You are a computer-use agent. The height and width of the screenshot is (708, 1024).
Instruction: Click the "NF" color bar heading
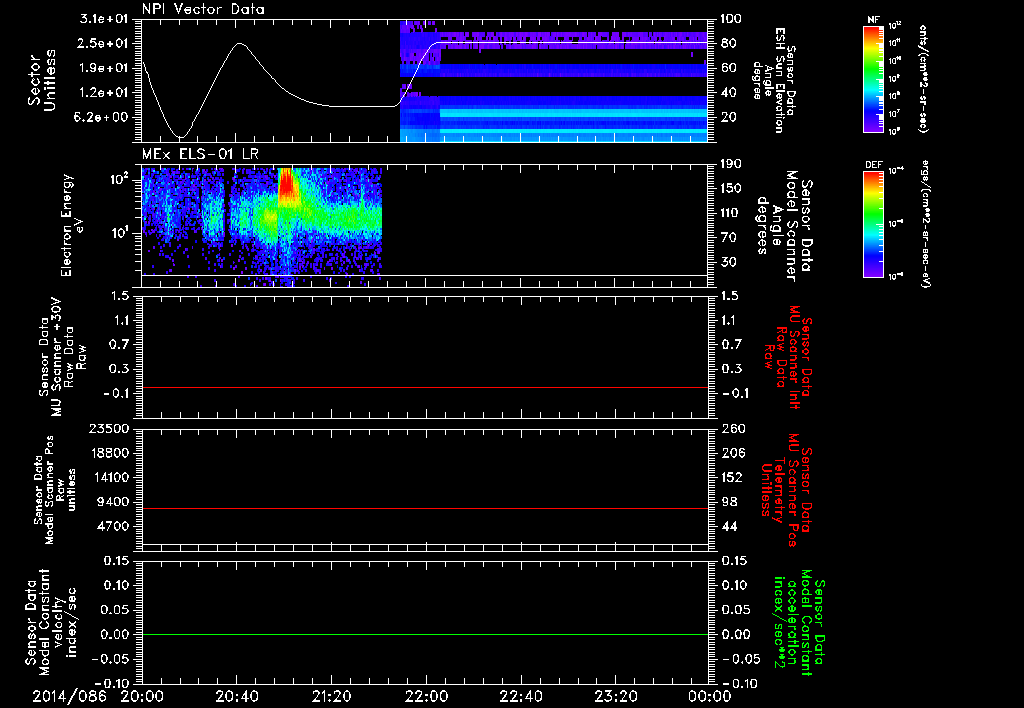click(873, 20)
